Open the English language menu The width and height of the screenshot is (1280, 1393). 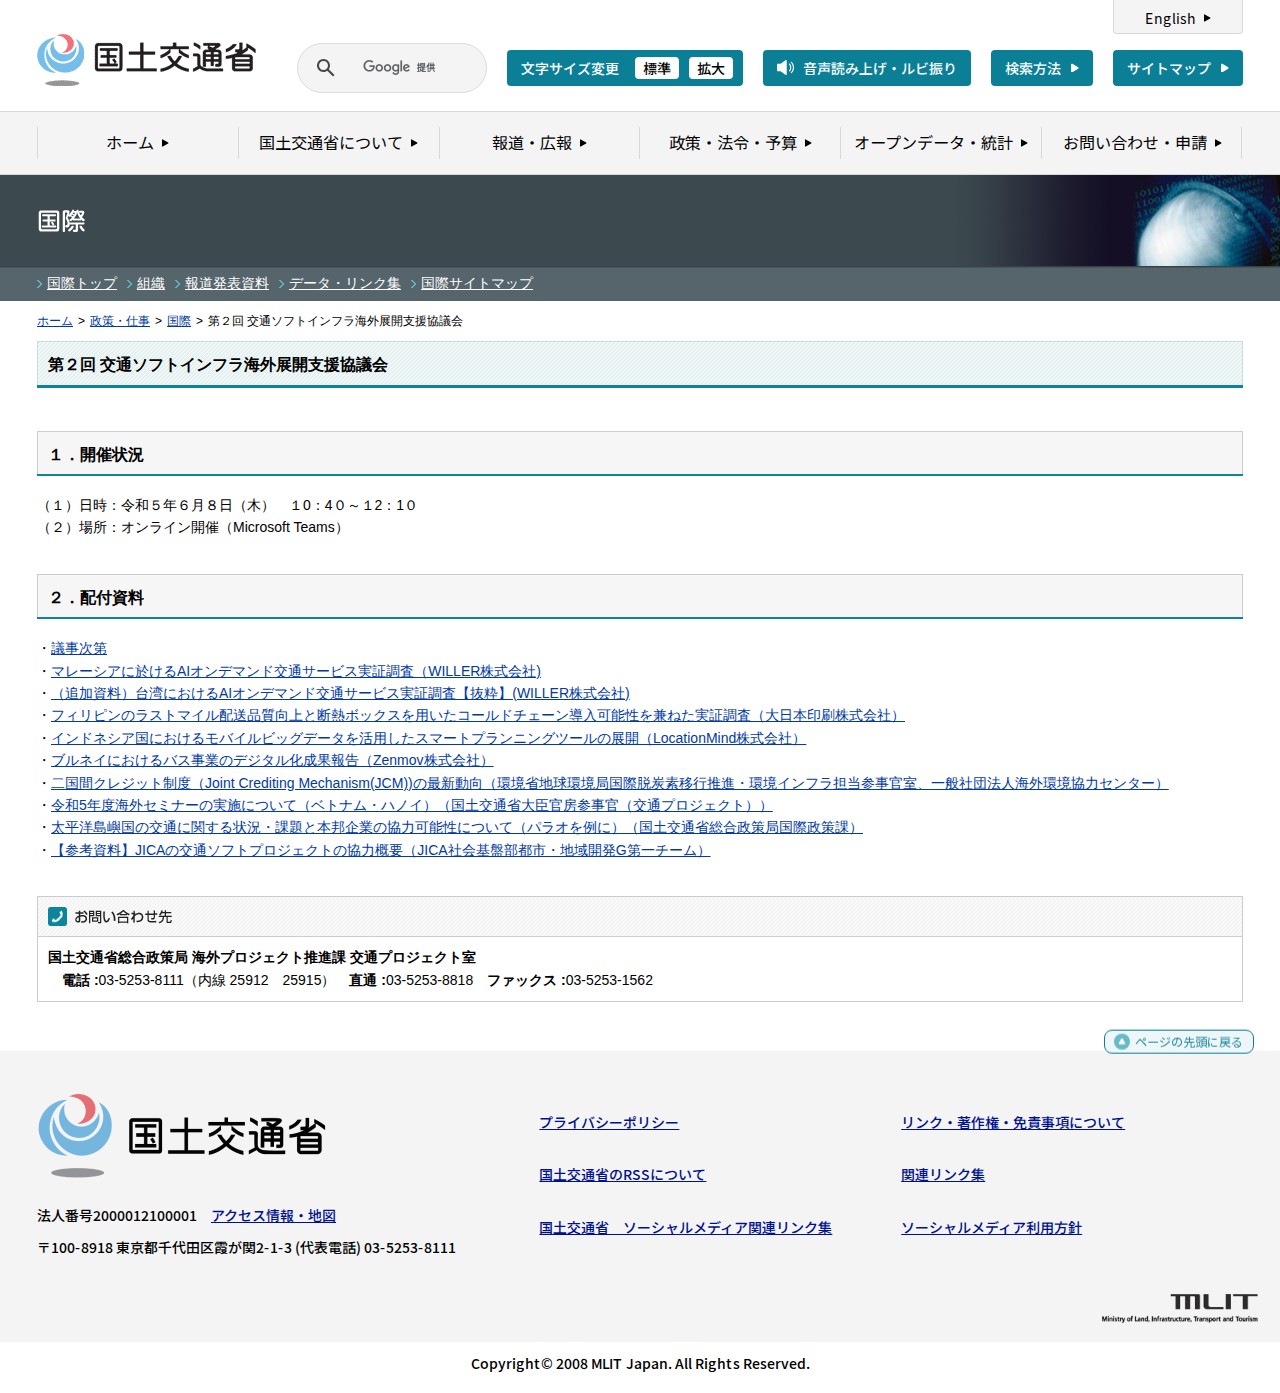[1178, 18]
